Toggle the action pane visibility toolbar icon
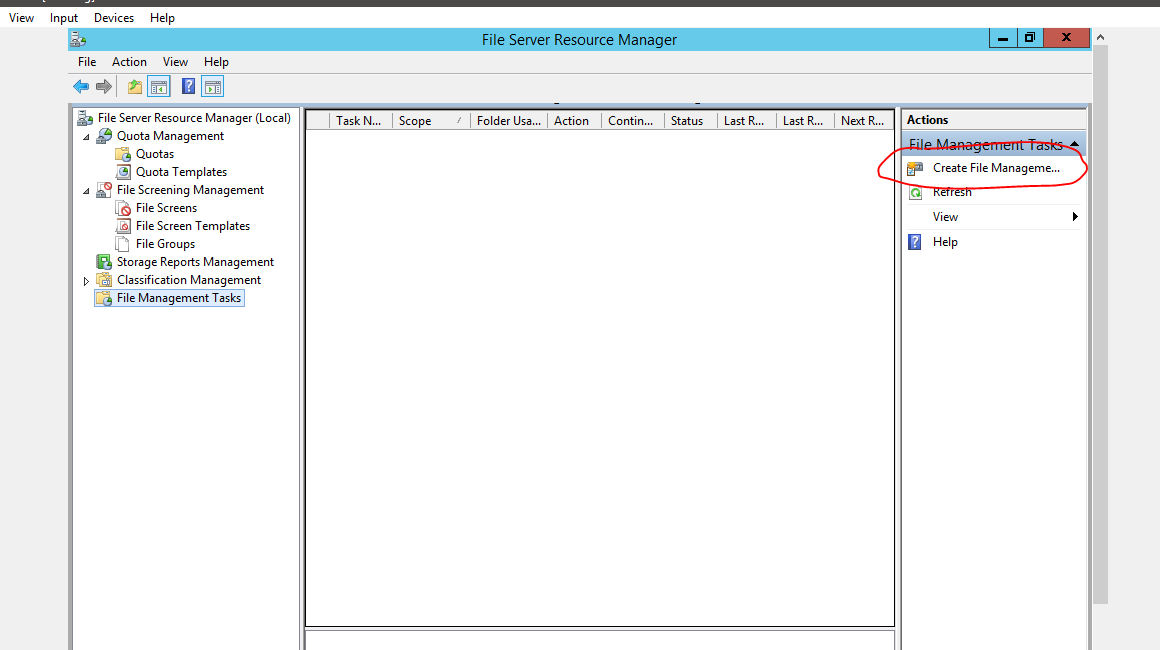The height and width of the screenshot is (650, 1160). click(x=212, y=86)
